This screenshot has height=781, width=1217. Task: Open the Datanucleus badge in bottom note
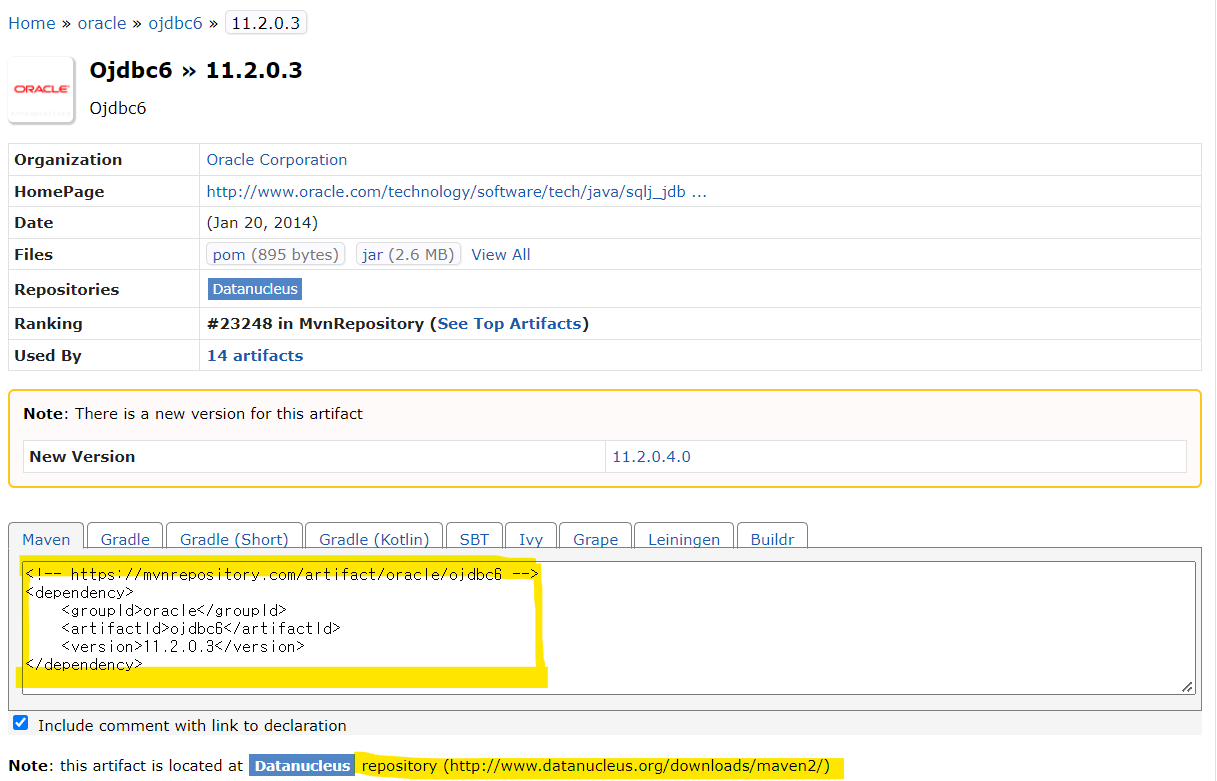click(x=302, y=766)
